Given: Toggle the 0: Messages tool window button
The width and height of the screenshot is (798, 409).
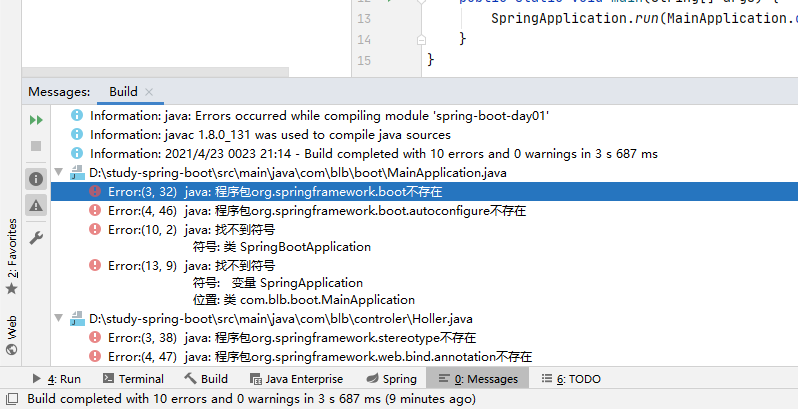Looking at the screenshot, I should click(478, 379).
